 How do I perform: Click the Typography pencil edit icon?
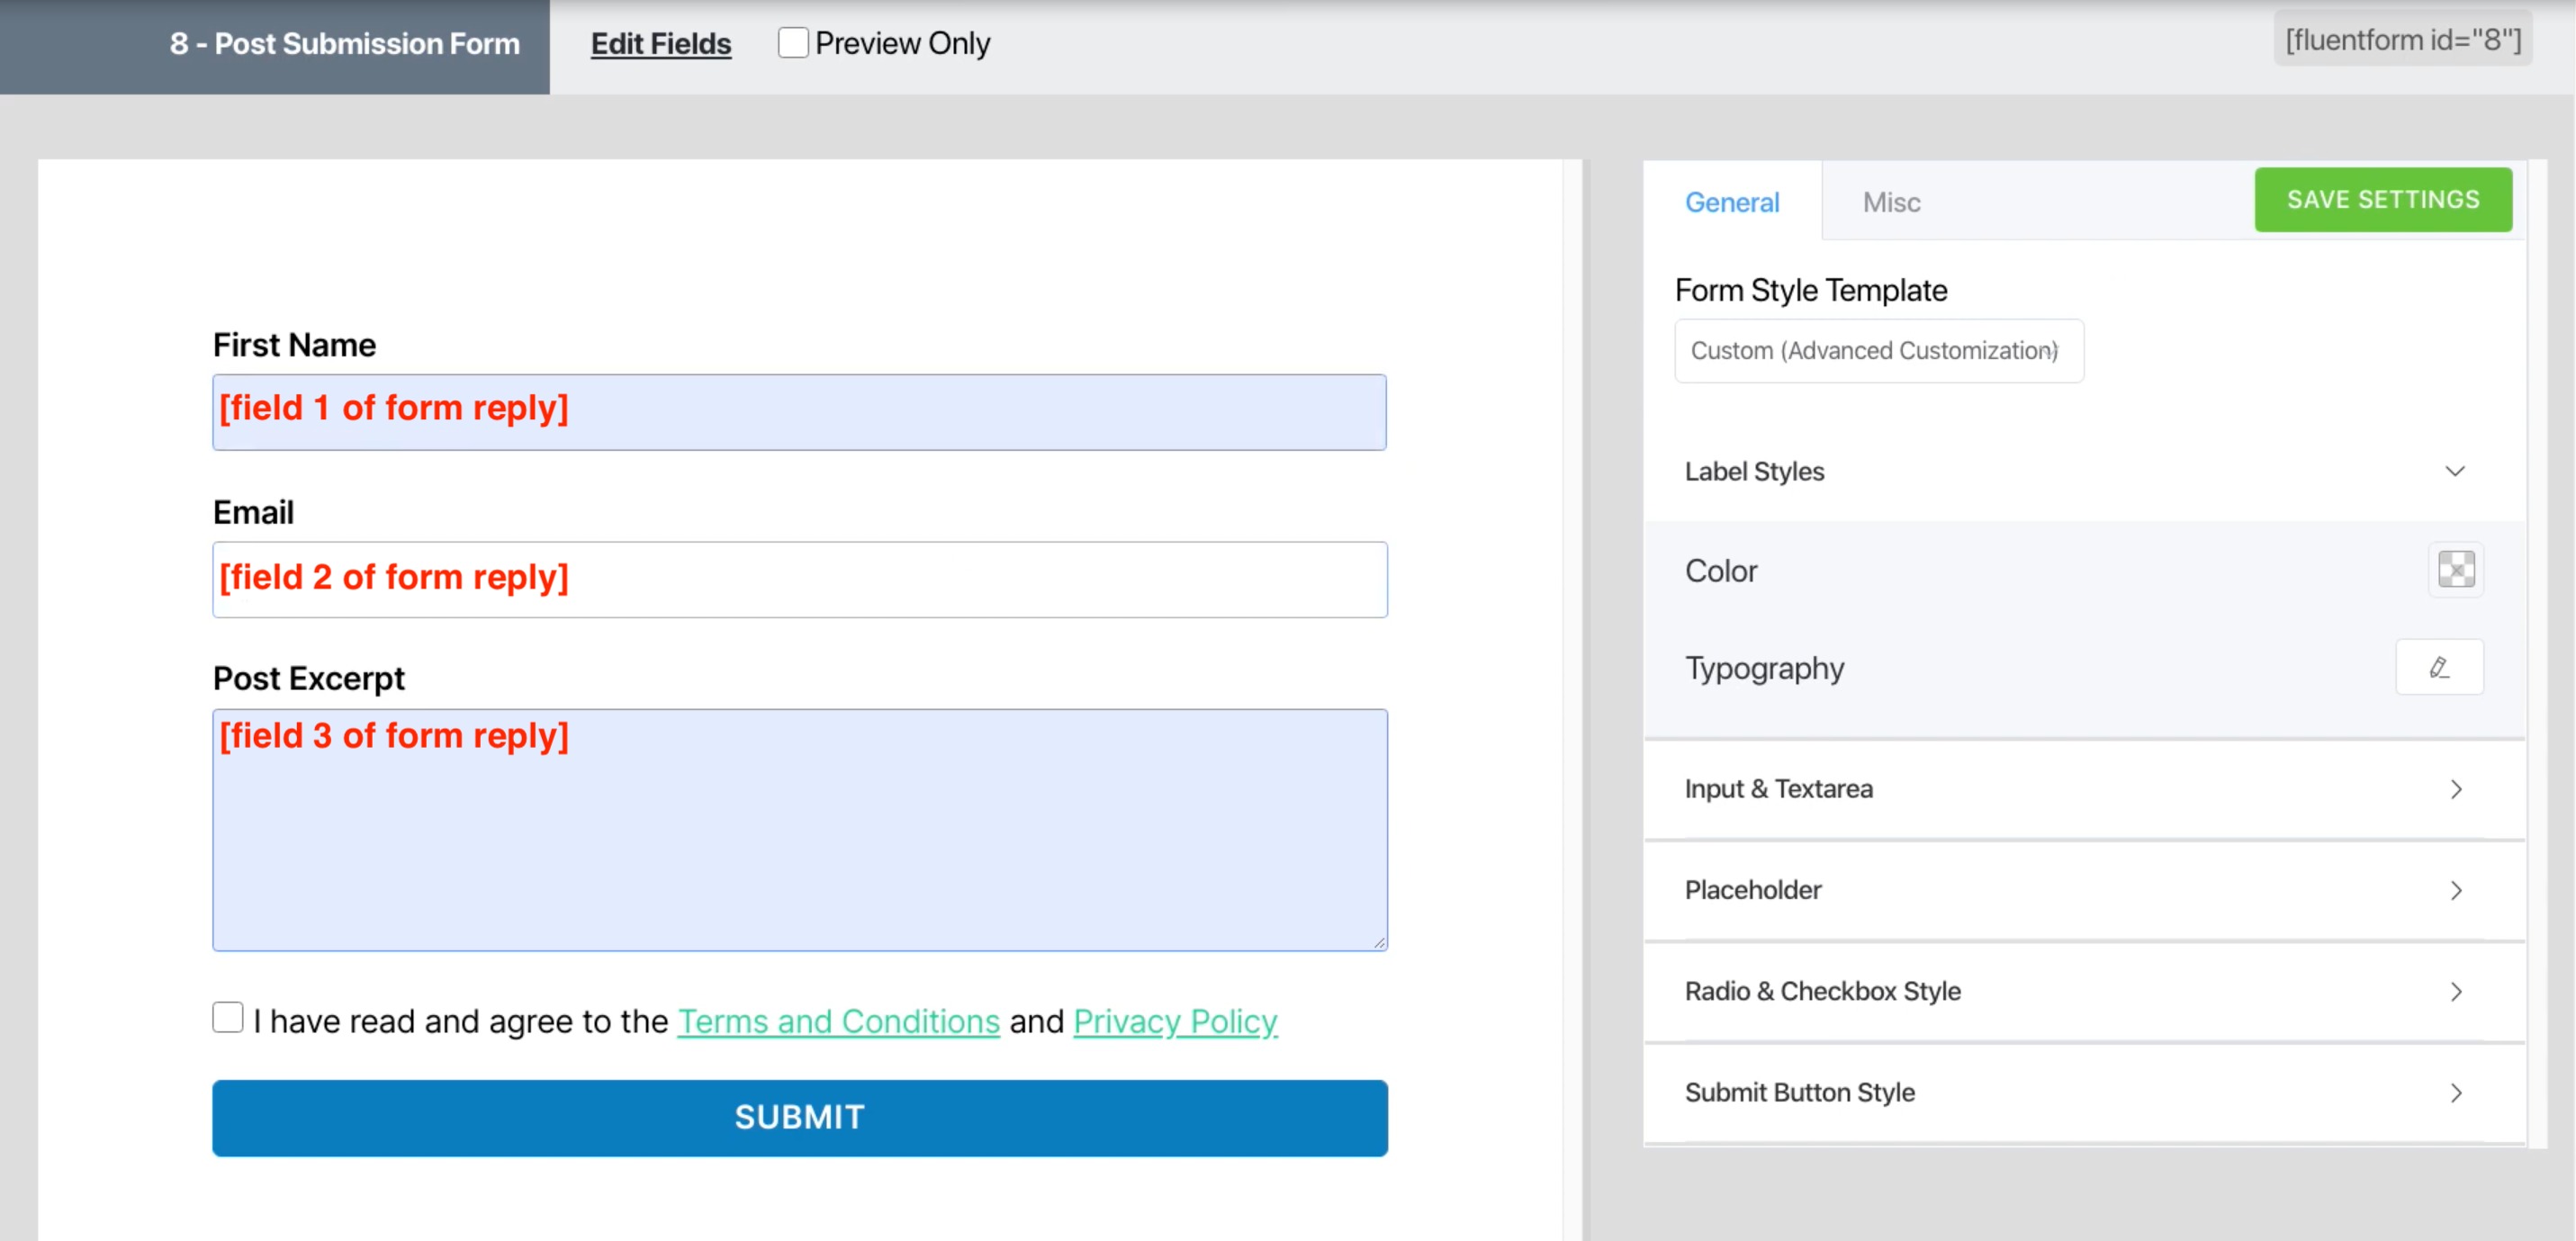(2438, 667)
